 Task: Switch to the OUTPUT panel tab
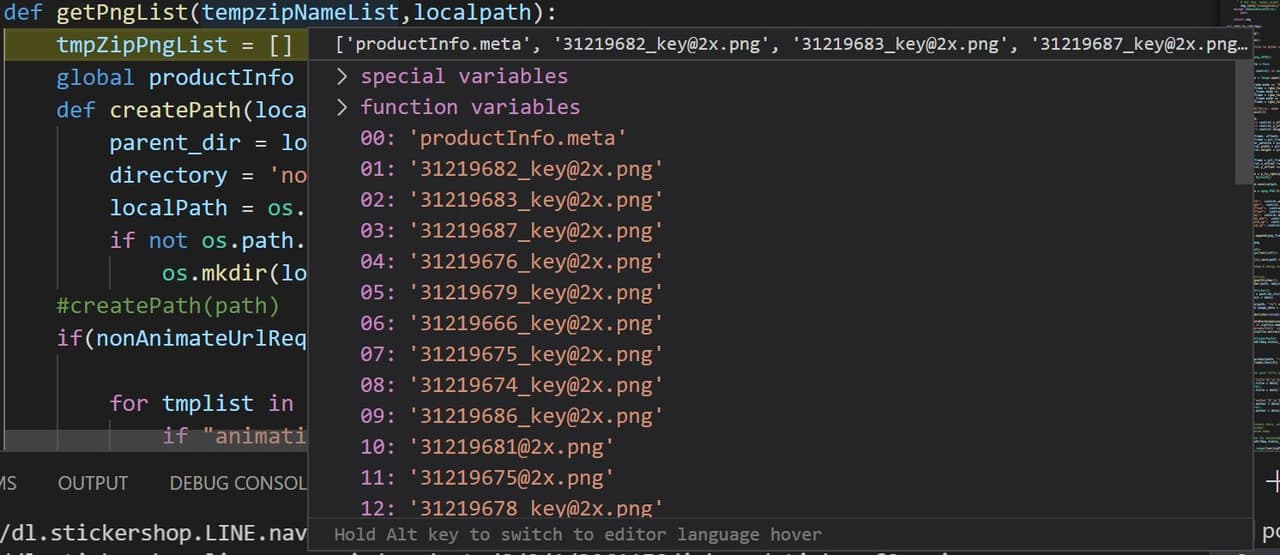[93, 483]
